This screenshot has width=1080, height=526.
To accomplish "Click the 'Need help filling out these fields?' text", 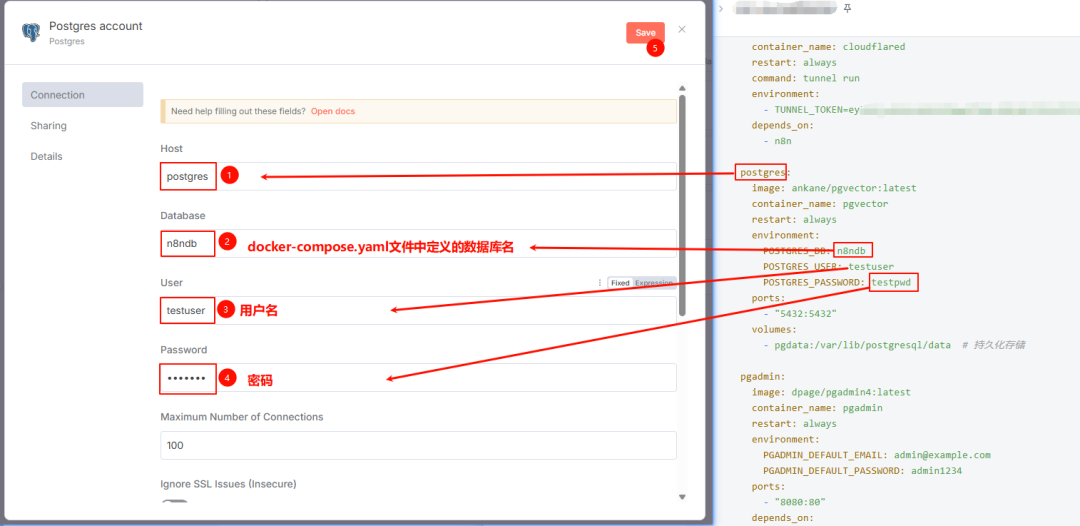I will [x=238, y=111].
